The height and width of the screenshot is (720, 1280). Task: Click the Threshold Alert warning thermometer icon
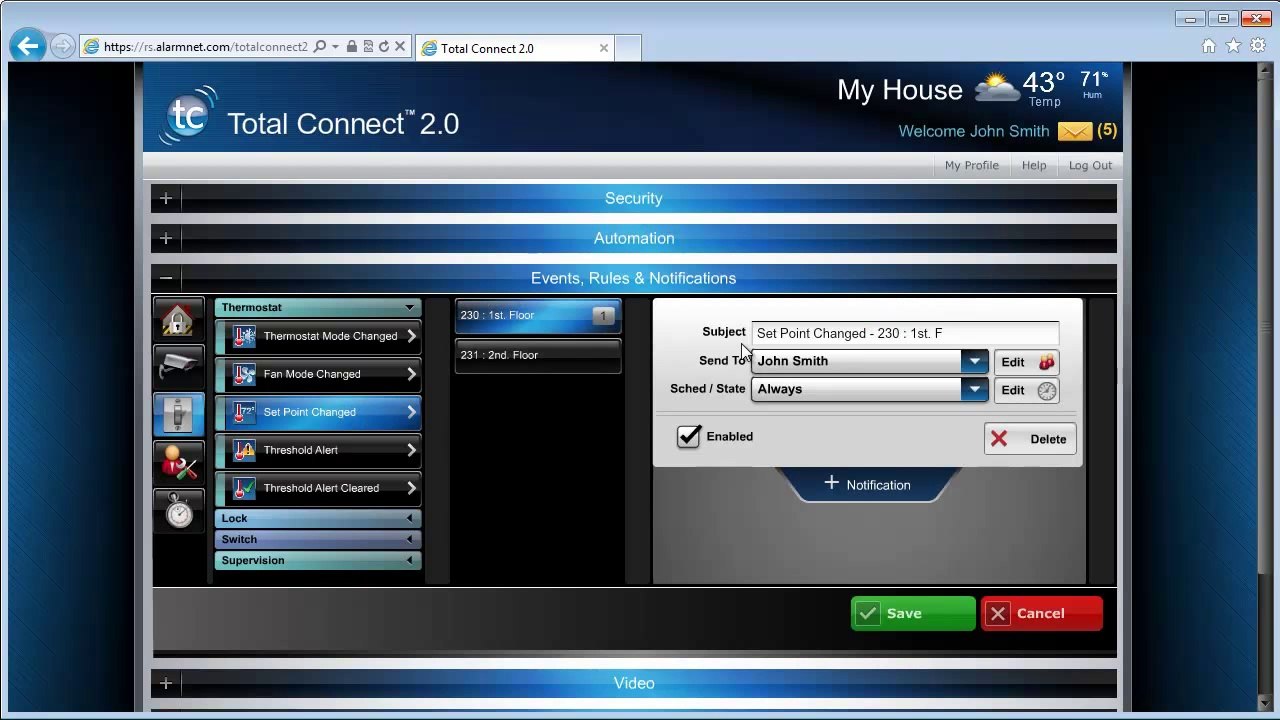click(244, 450)
